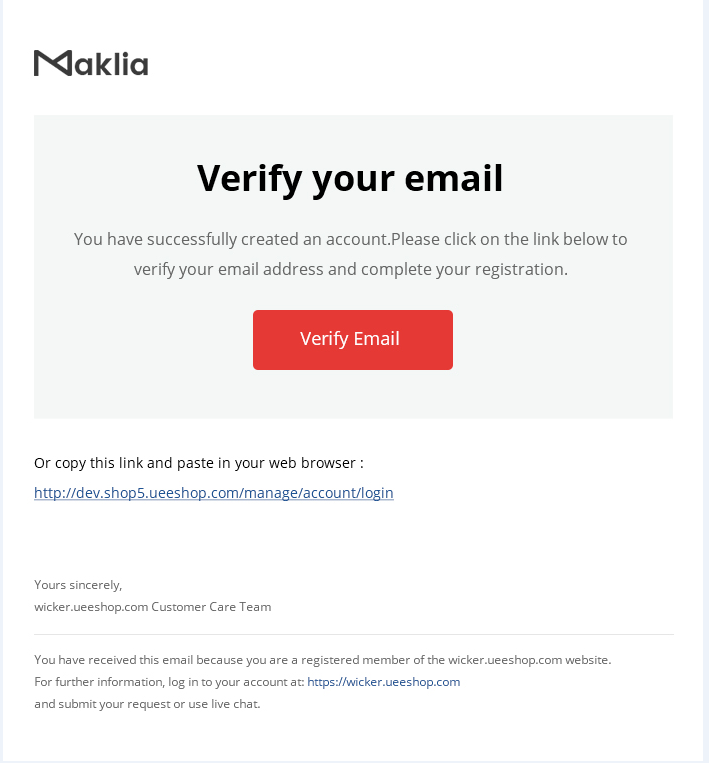Click the "Yours sincerely," closing text
The image size is (709, 763).
click(78, 585)
